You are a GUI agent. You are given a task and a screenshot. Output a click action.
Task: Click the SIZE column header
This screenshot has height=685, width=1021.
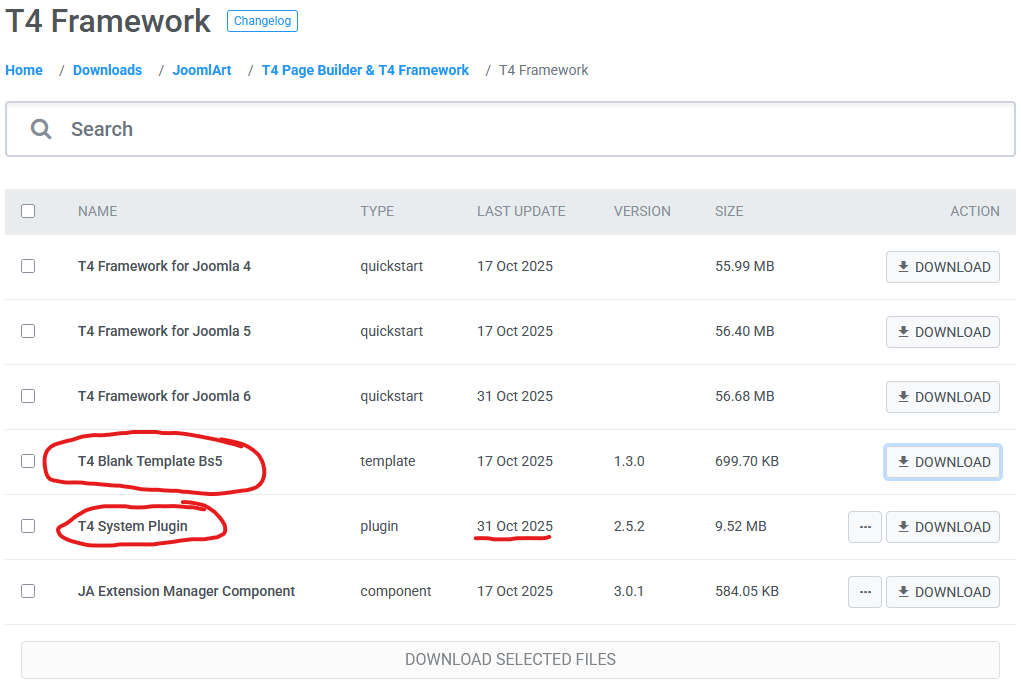pyautogui.click(x=729, y=211)
